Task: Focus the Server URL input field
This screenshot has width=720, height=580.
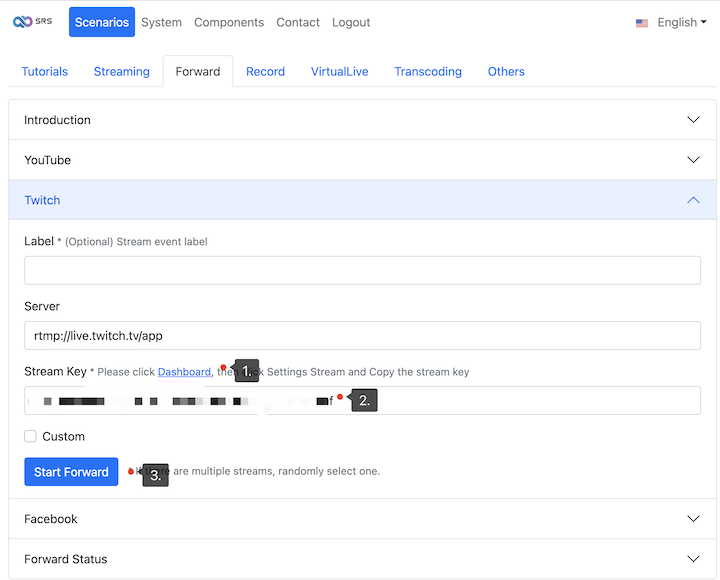Action: 362,335
